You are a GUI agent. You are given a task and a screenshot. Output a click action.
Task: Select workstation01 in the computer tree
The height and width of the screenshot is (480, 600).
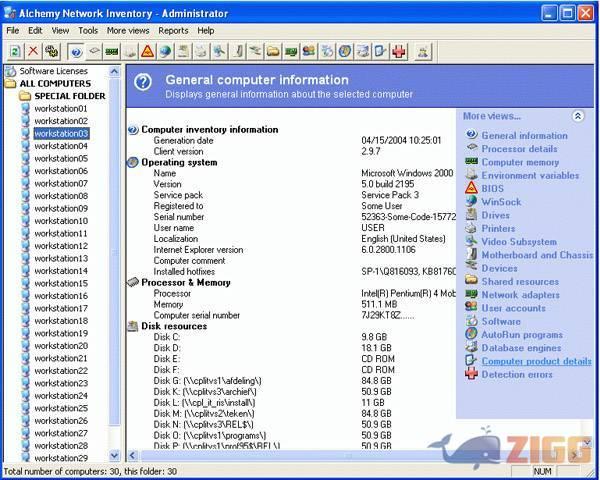point(61,109)
